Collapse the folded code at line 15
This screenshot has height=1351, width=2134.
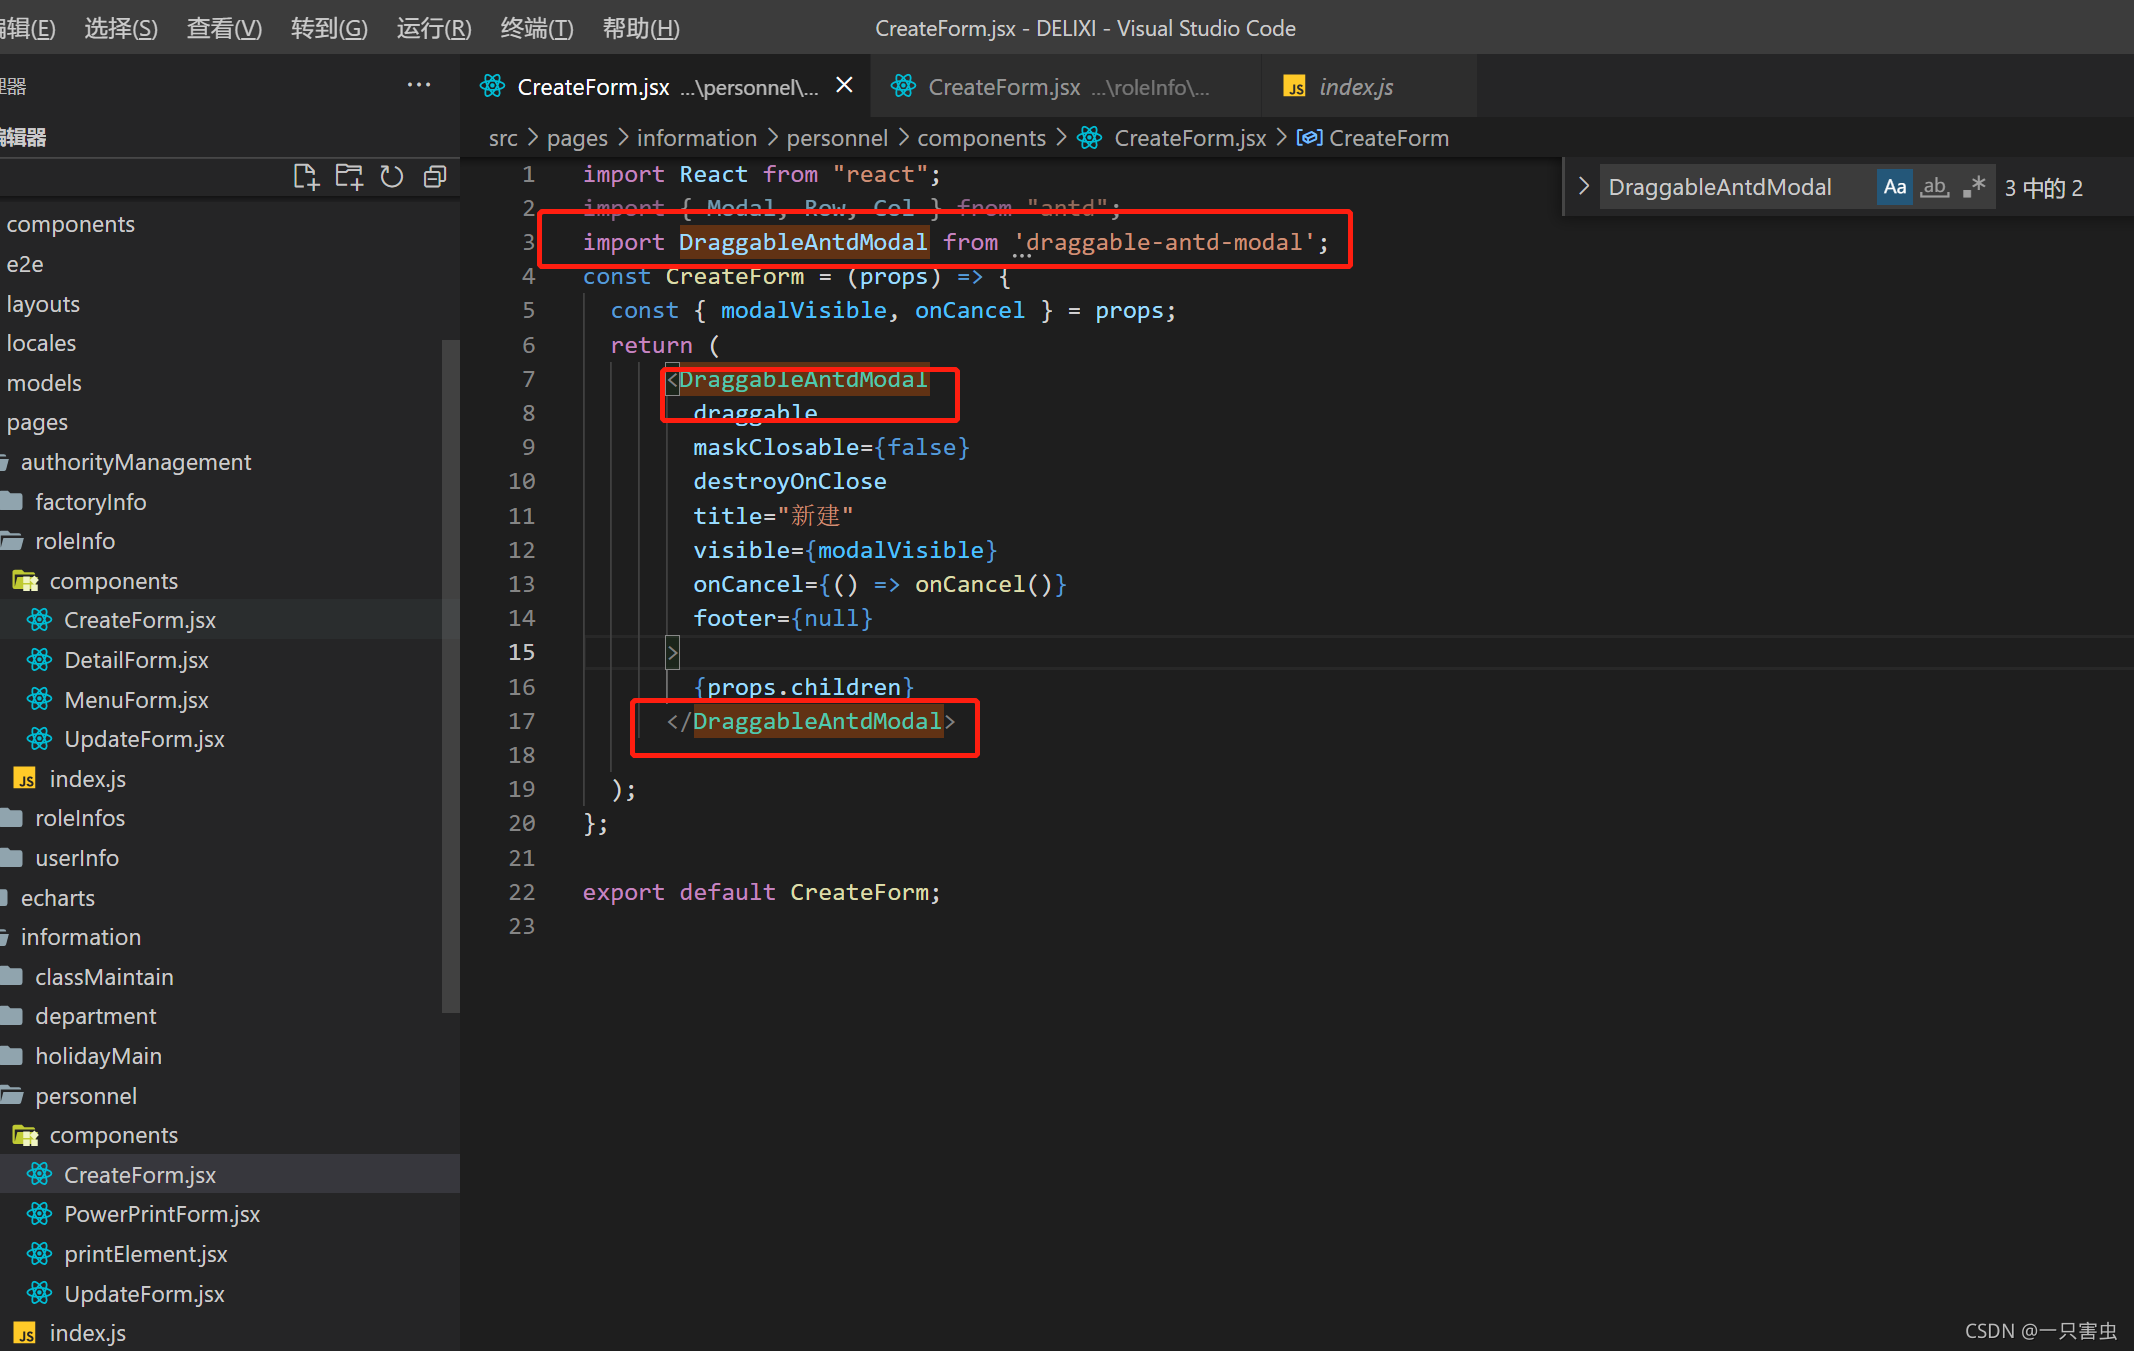[672, 652]
